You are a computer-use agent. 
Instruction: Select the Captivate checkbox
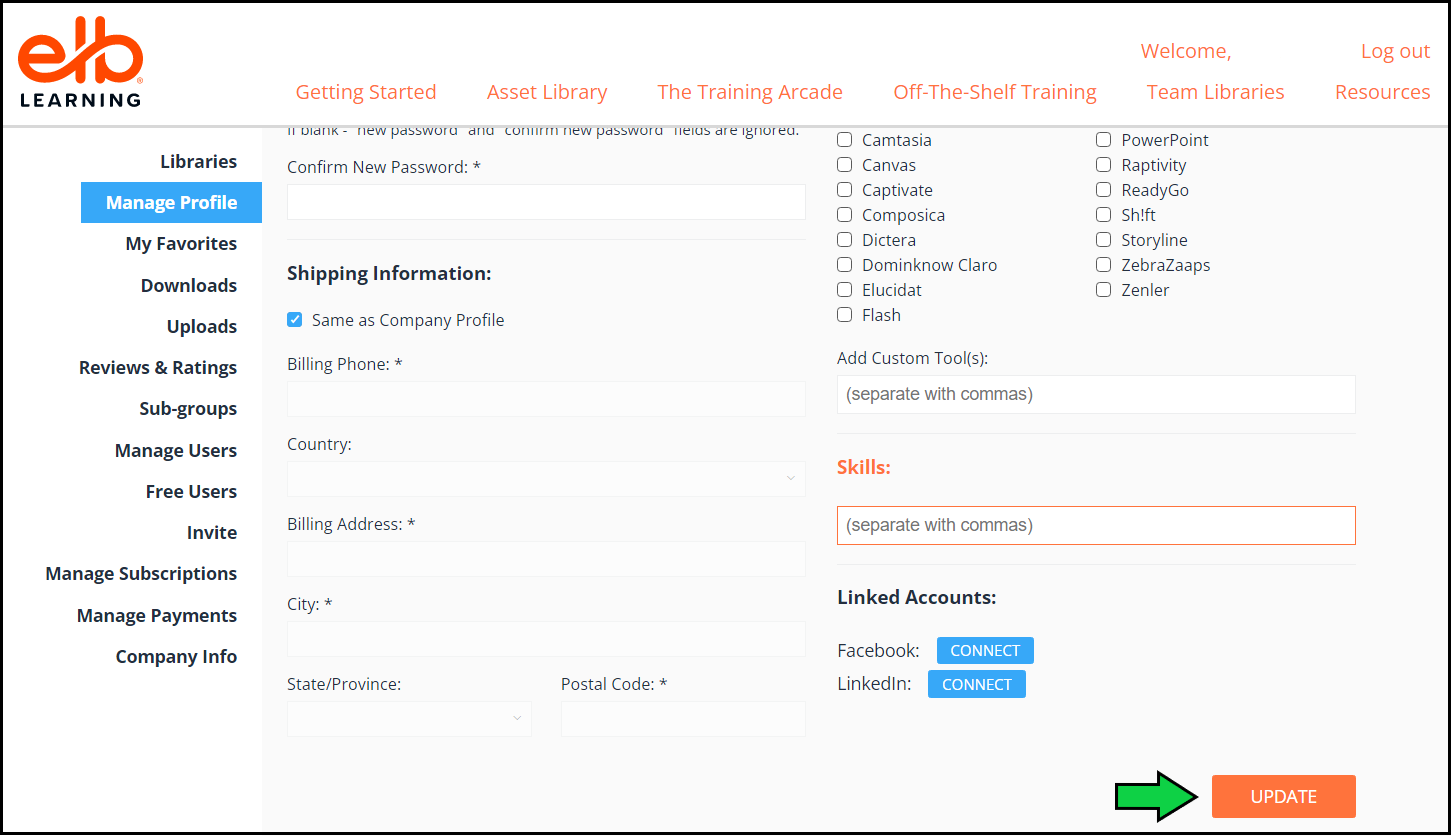click(x=845, y=190)
